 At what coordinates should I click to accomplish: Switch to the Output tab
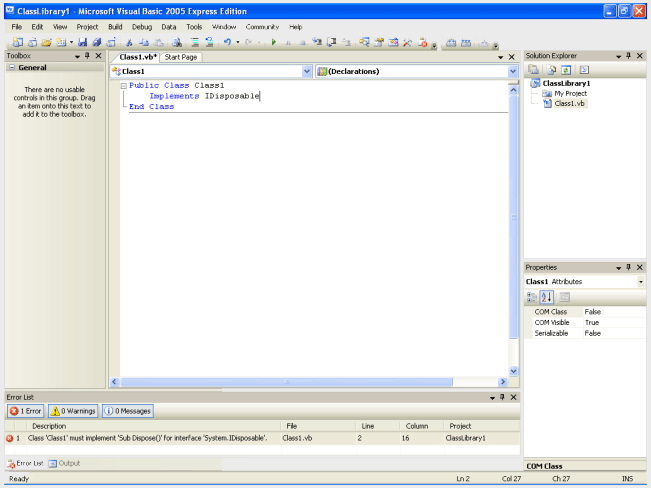[65, 463]
